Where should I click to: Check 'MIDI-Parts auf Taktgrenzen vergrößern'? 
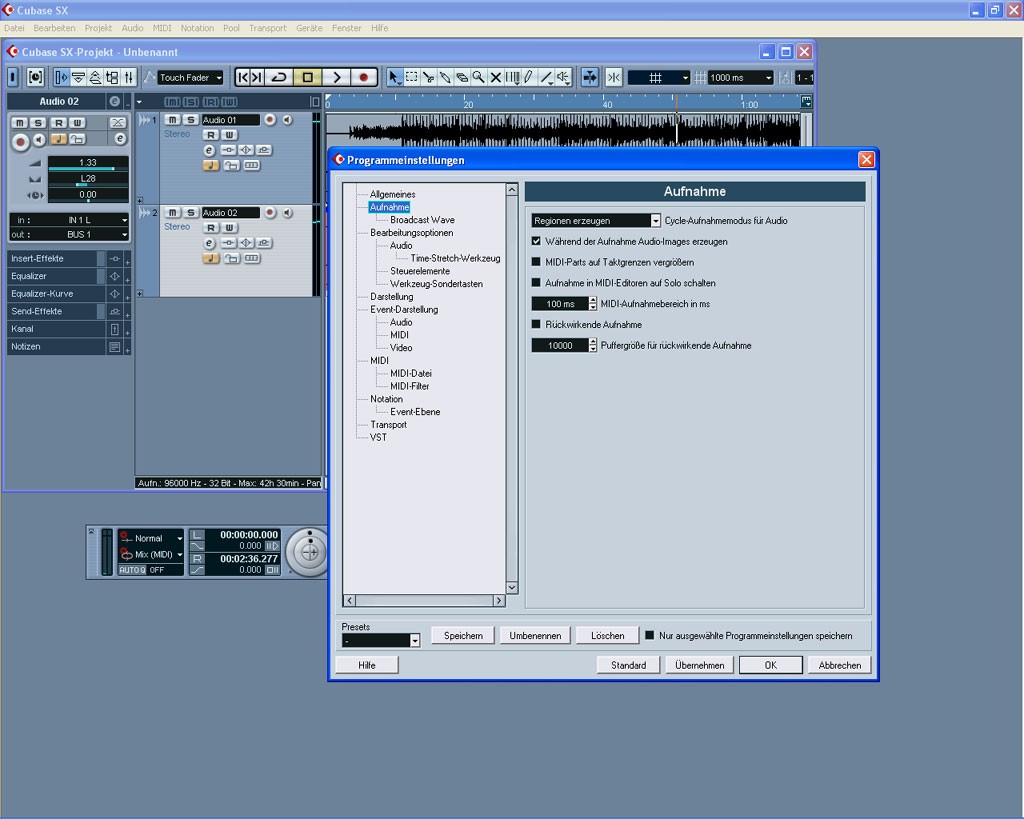point(536,262)
